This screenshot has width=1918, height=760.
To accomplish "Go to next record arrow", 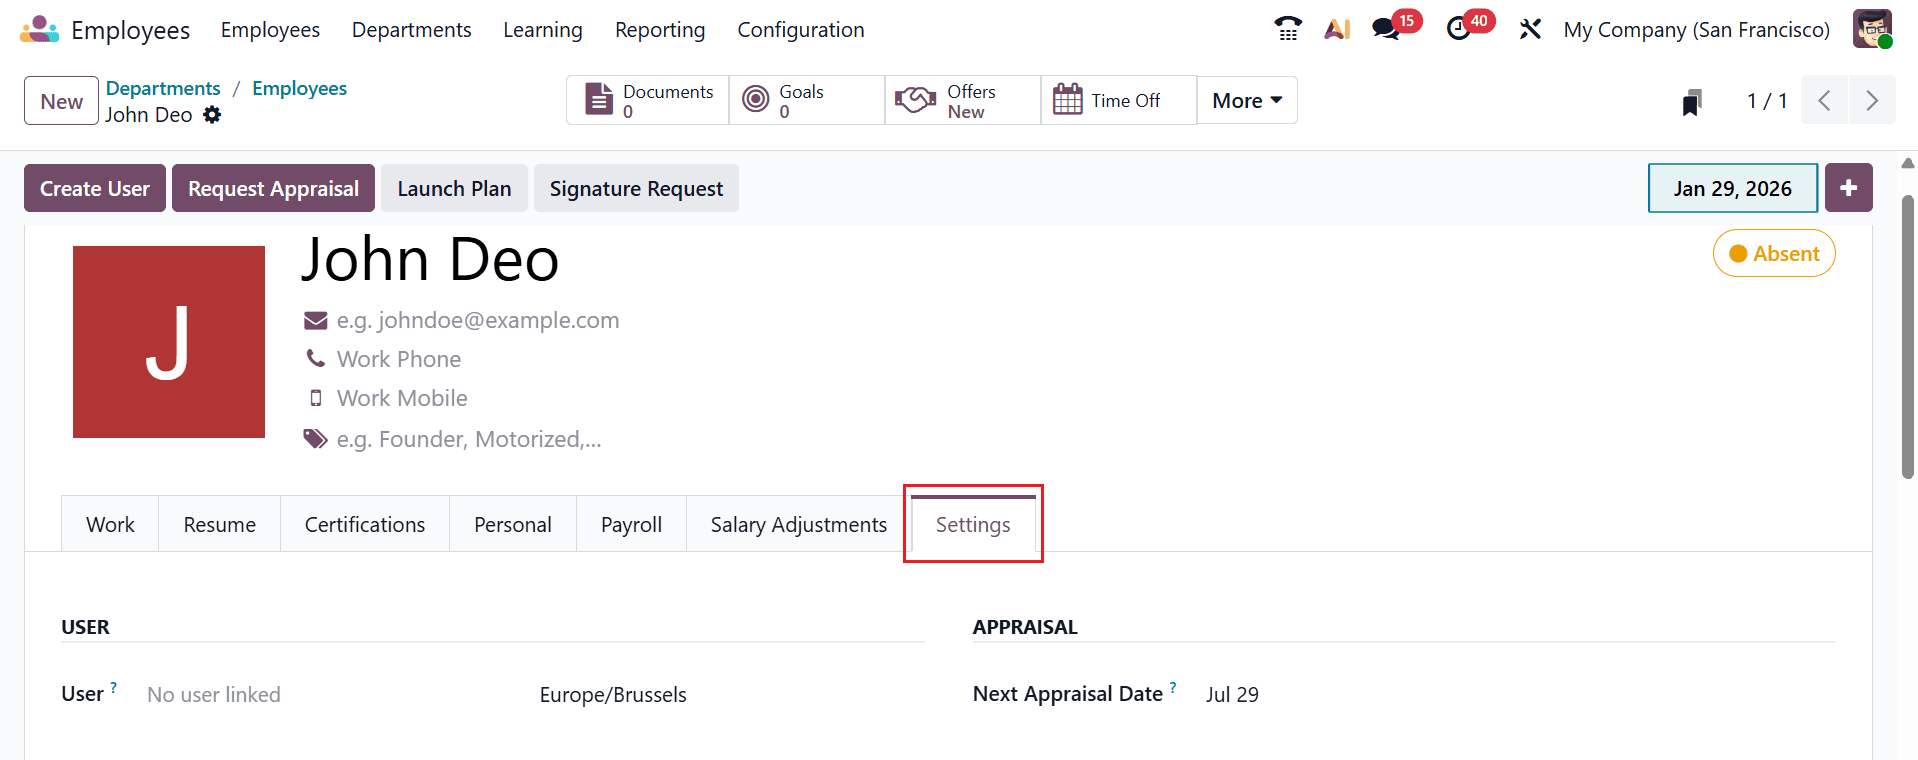I will click(x=1872, y=100).
